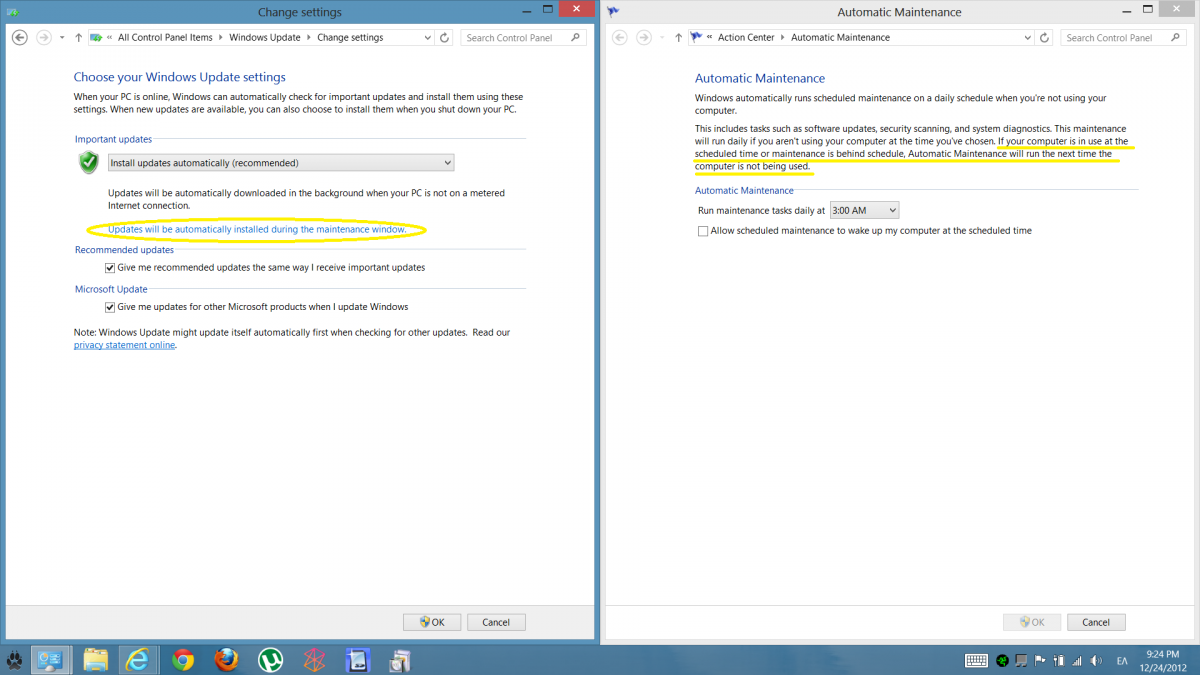Click Automatic Maintenance breadcrumb
This screenshot has width=1200, height=675.
pos(840,37)
